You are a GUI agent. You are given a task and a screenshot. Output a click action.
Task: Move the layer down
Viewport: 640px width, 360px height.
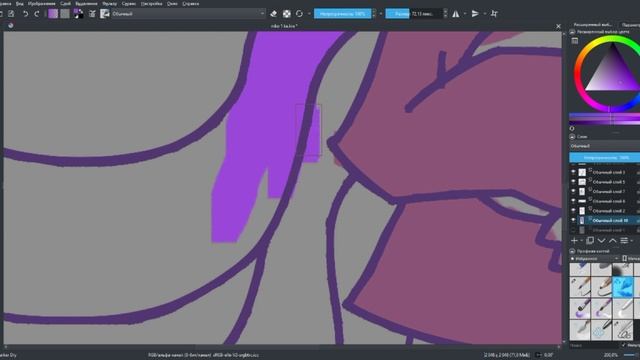(x=602, y=241)
